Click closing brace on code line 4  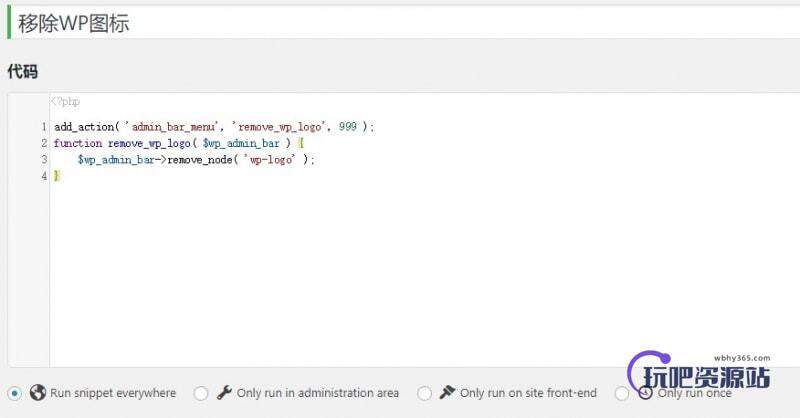click(57, 176)
